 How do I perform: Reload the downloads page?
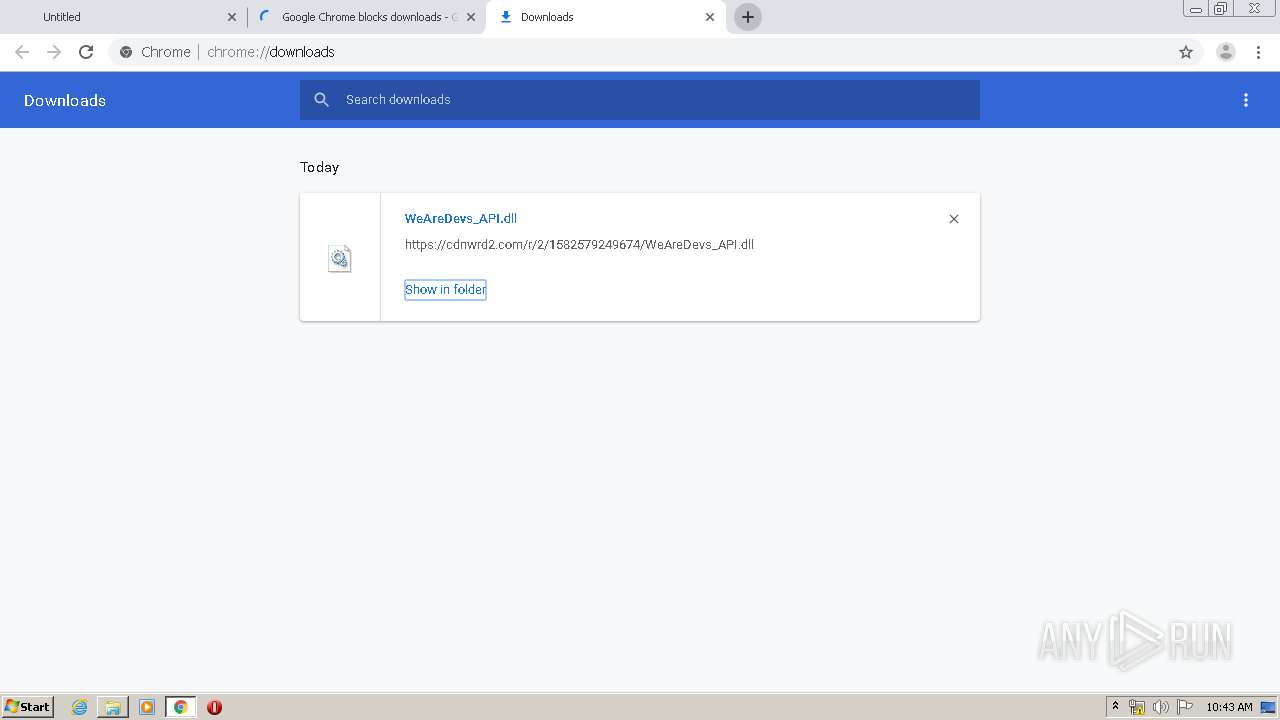[86, 52]
